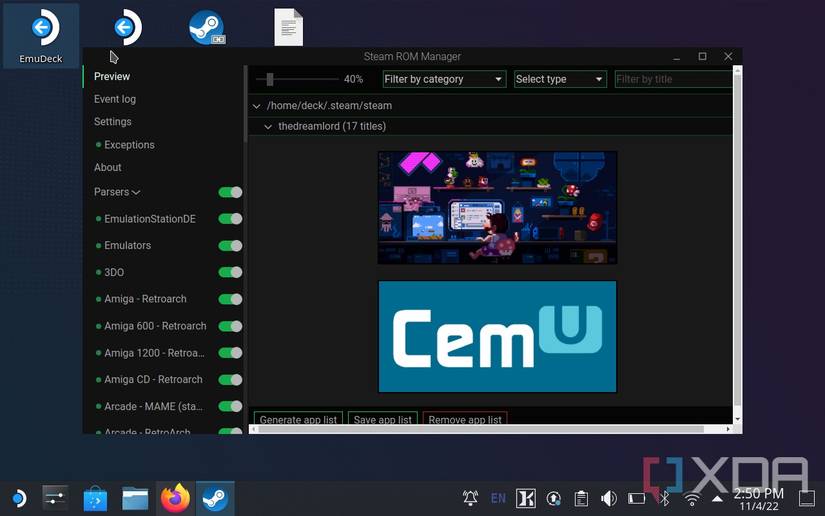Open the Settings page
The height and width of the screenshot is (516, 825).
point(113,122)
